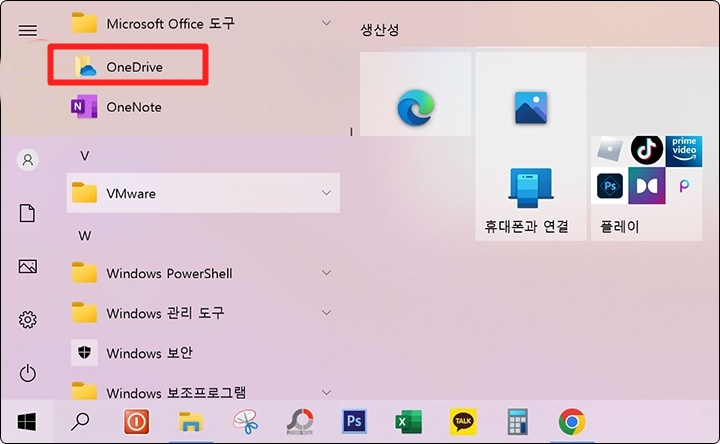The image size is (720, 444).
Task: Open the Roblox tile
Action: click(x=610, y=150)
